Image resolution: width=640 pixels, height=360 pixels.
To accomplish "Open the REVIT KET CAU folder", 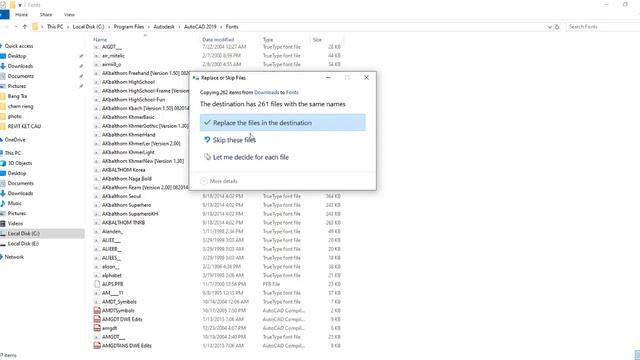I will (x=24, y=126).
